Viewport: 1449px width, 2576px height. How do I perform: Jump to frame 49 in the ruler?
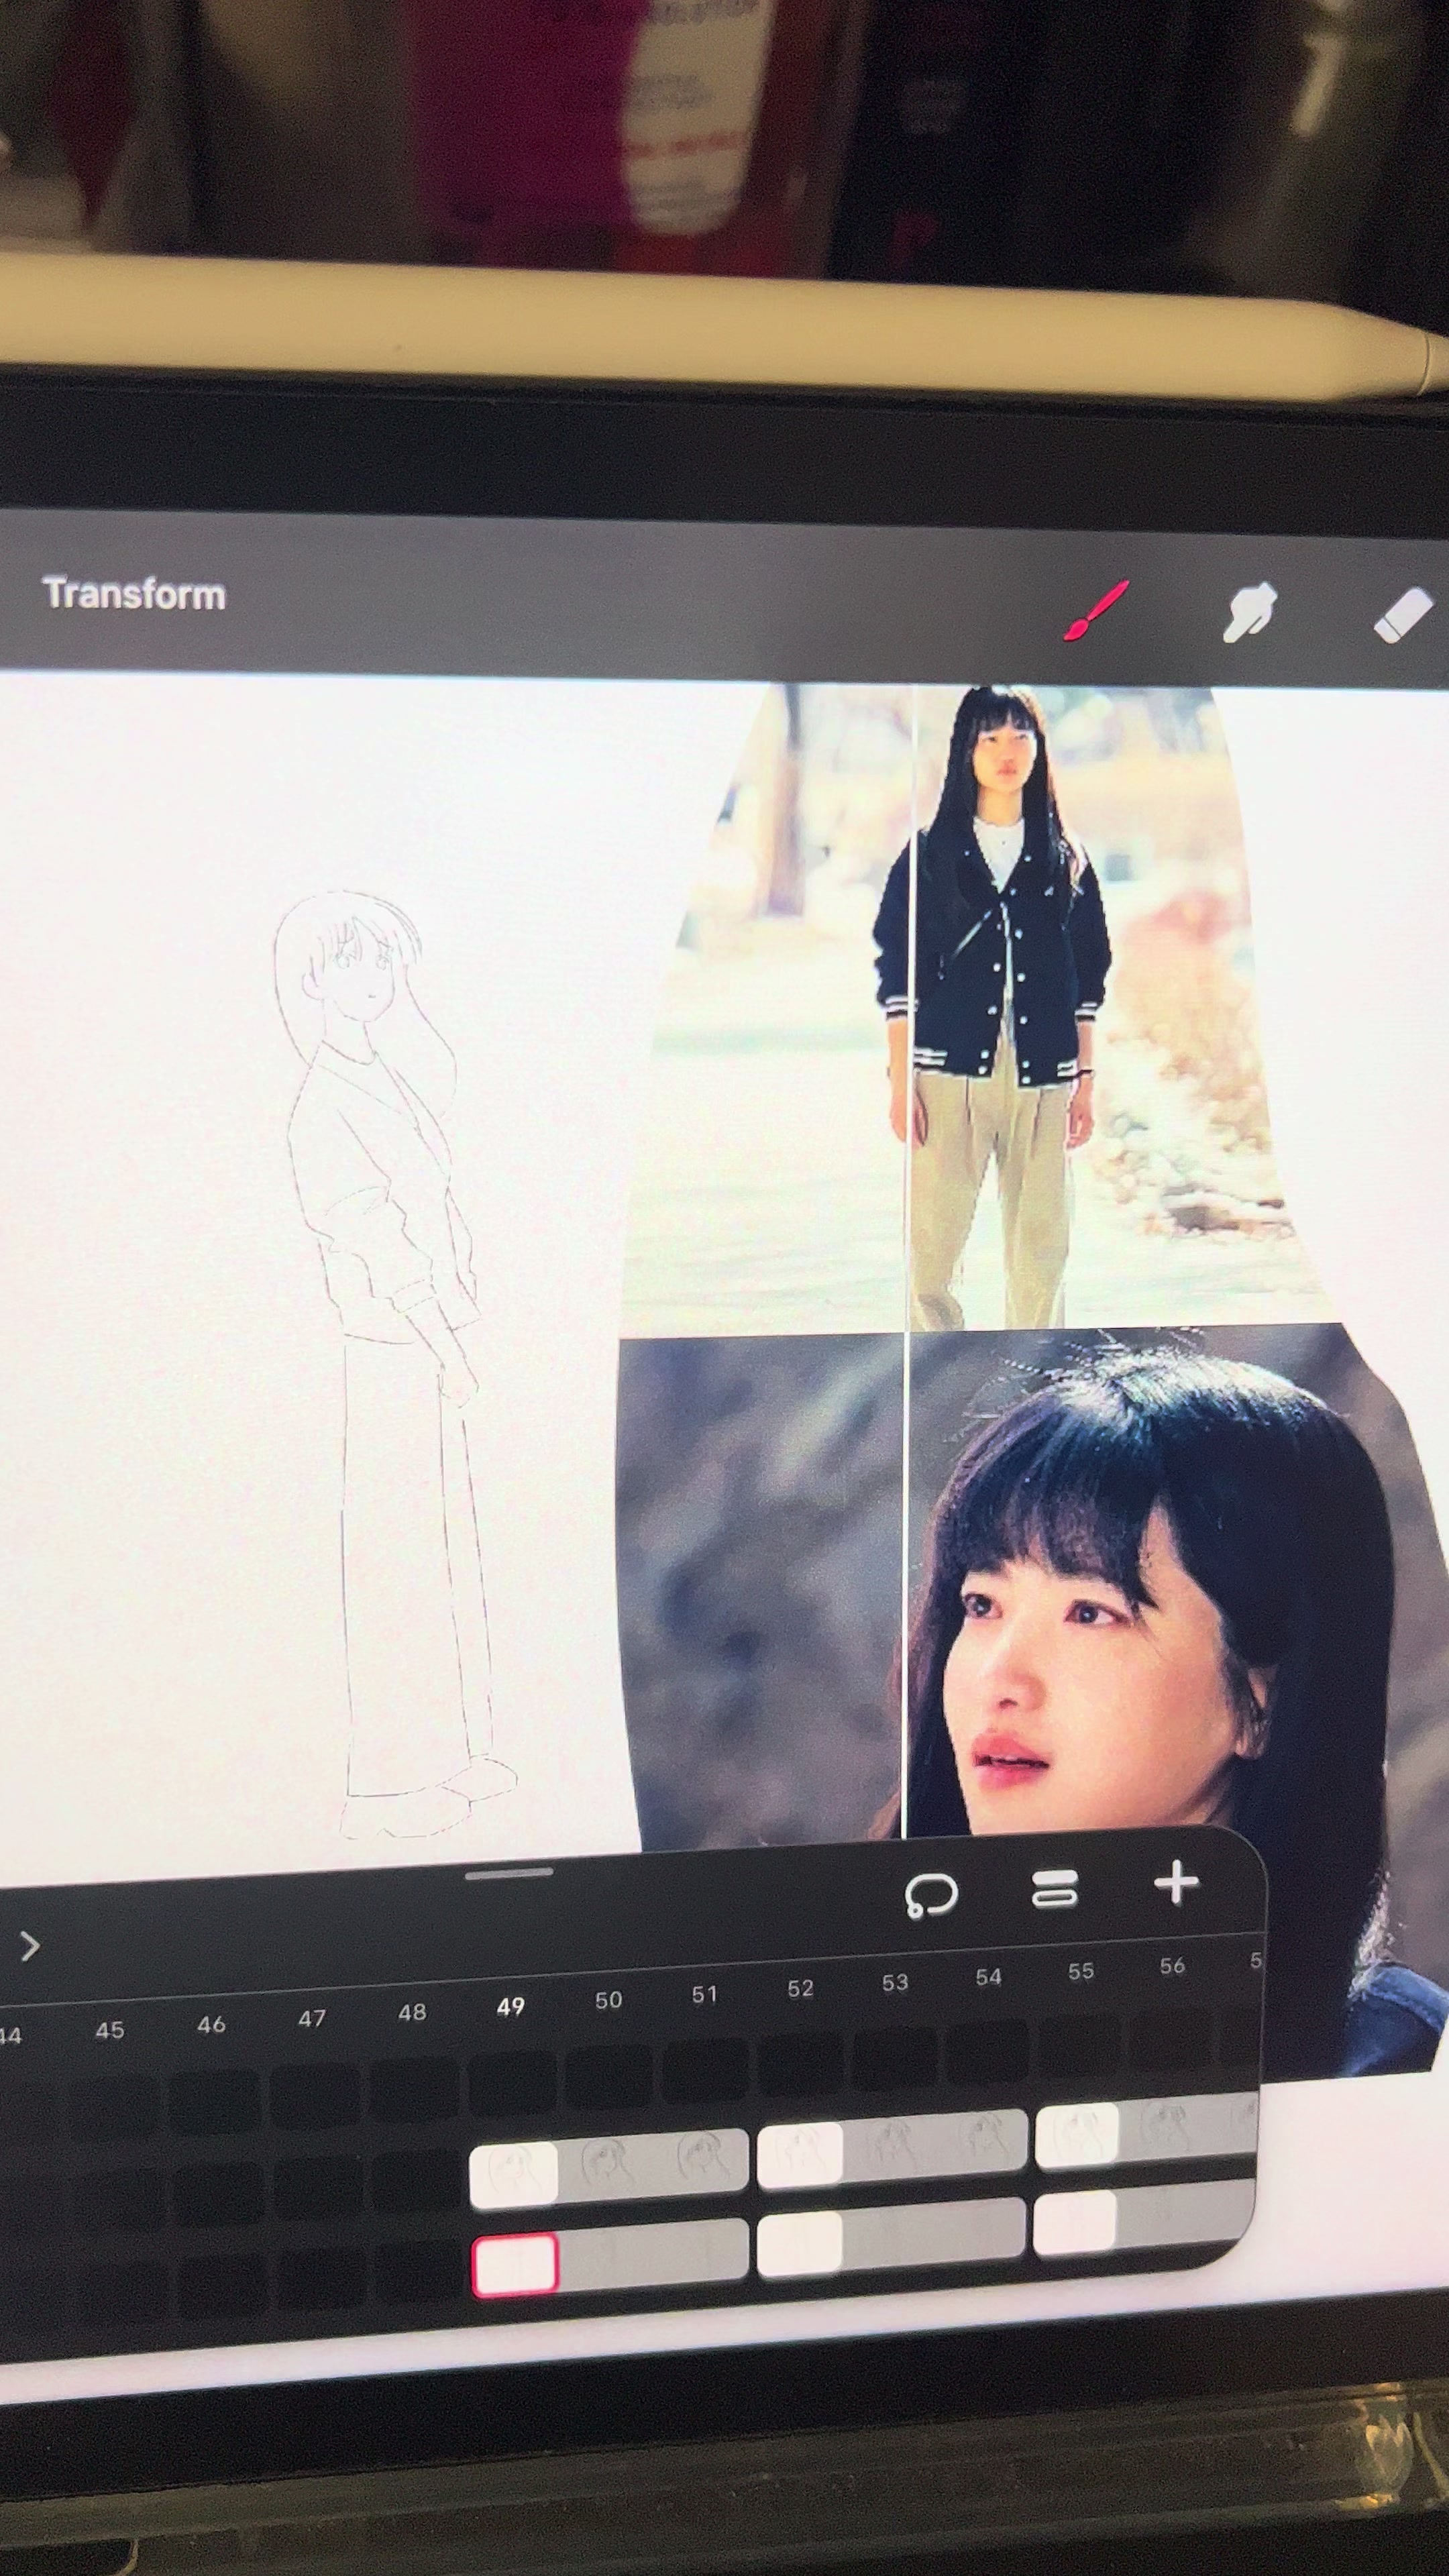click(511, 2007)
